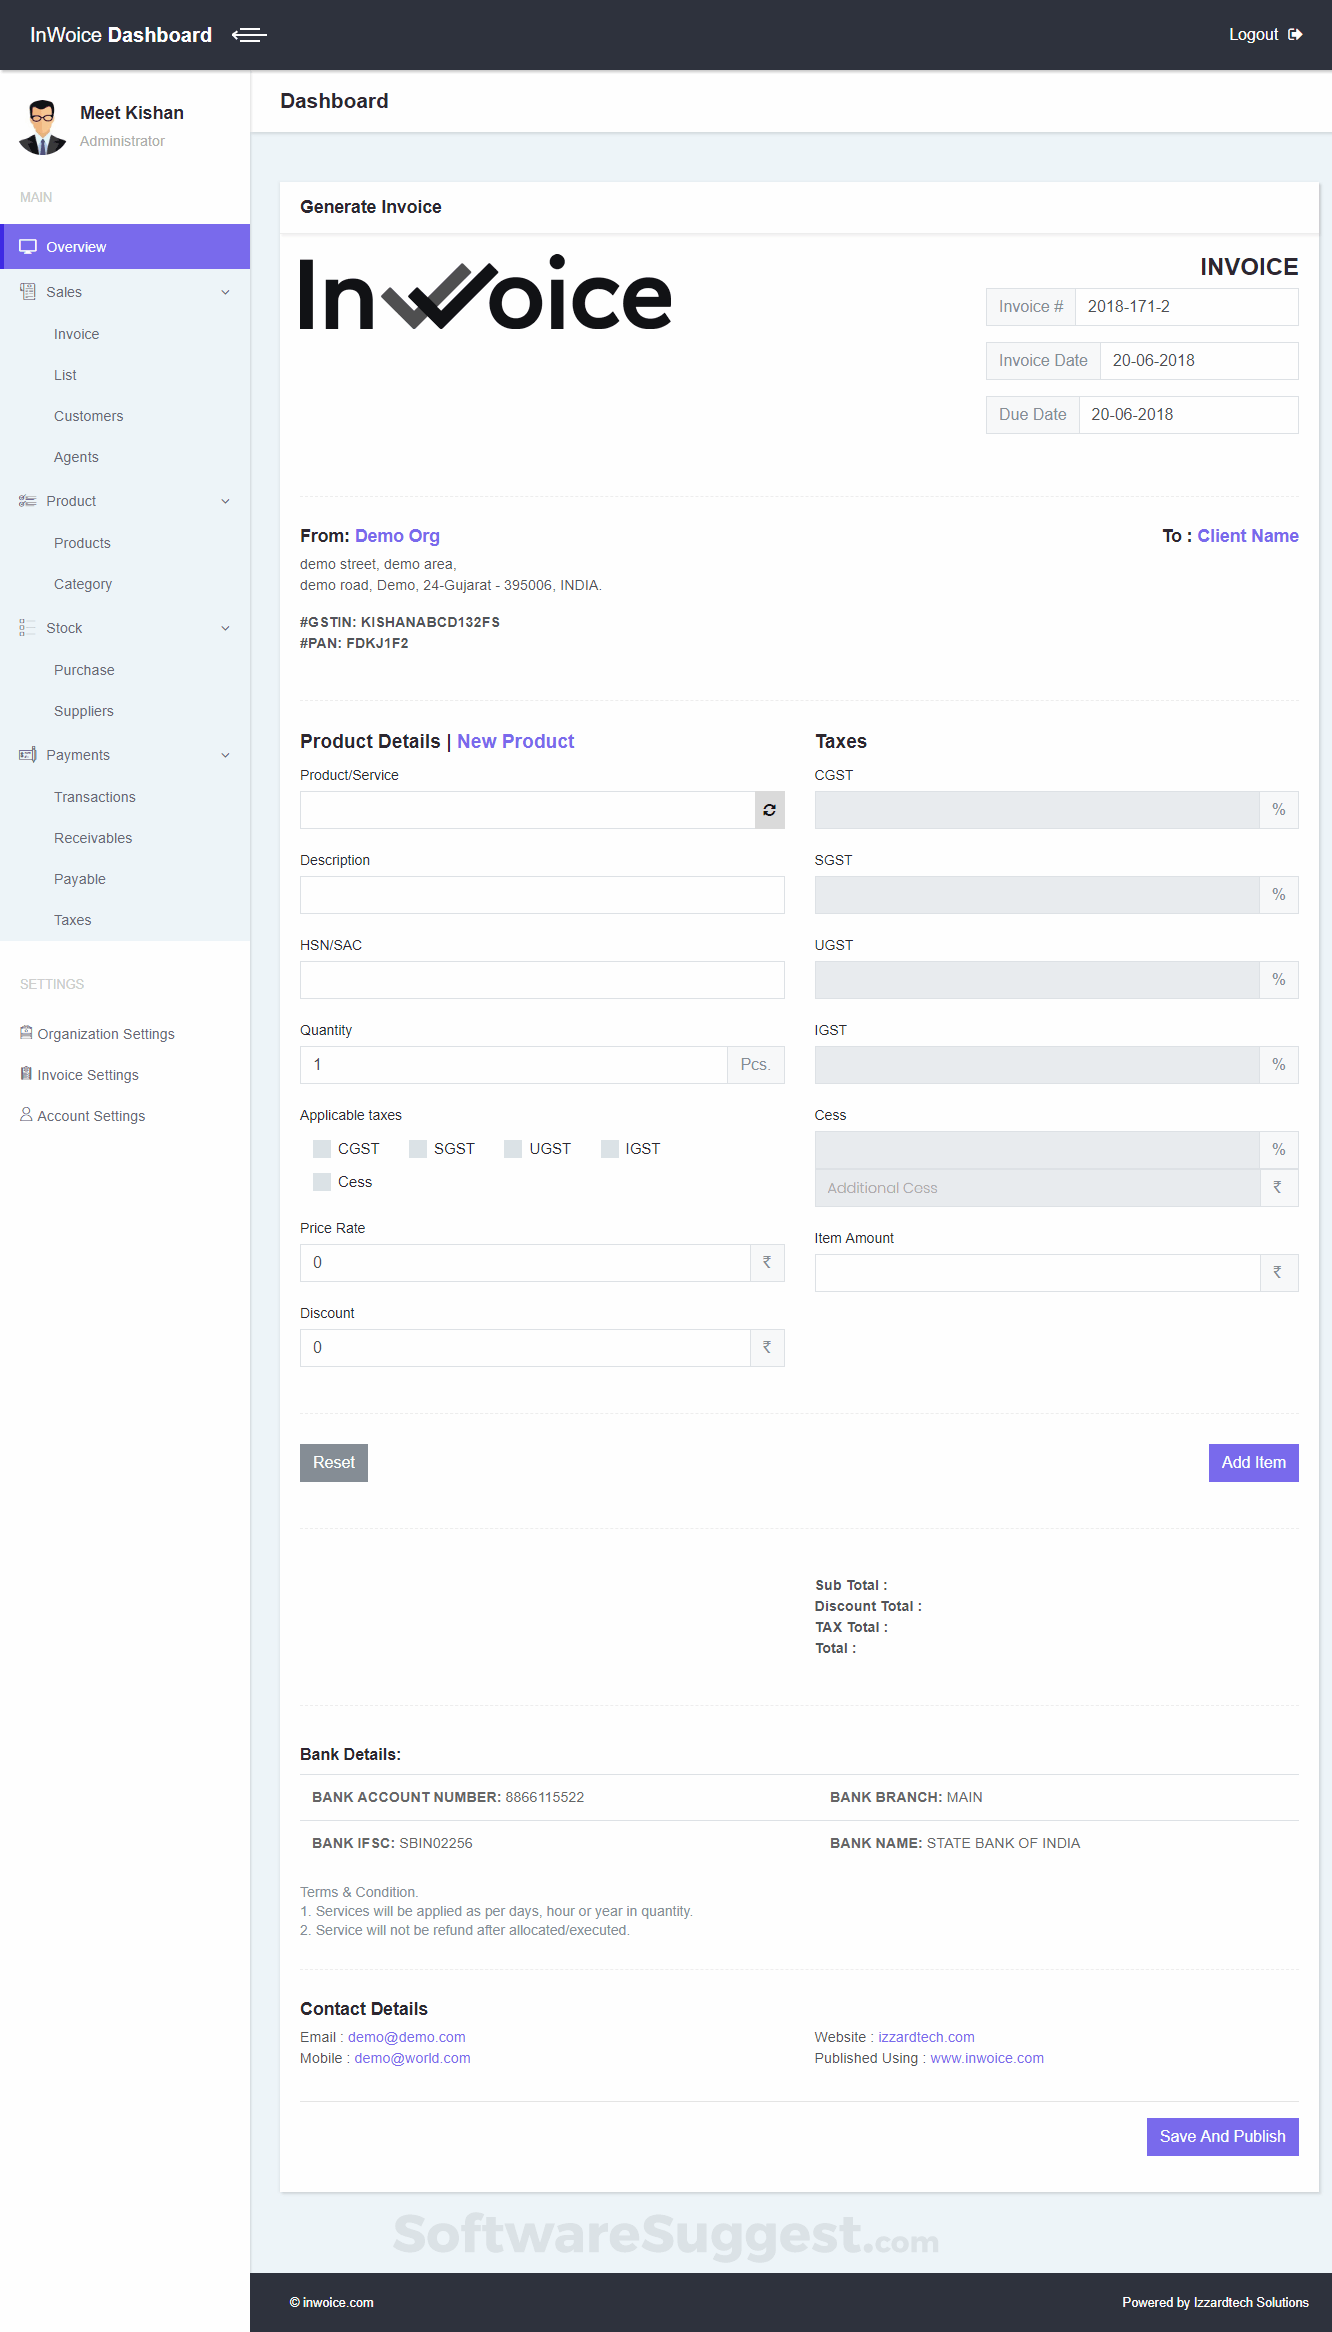This screenshot has width=1332, height=2332.
Task: Click the sidebar collapse hamburger arrow icon
Action: click(x=249, y=35)
